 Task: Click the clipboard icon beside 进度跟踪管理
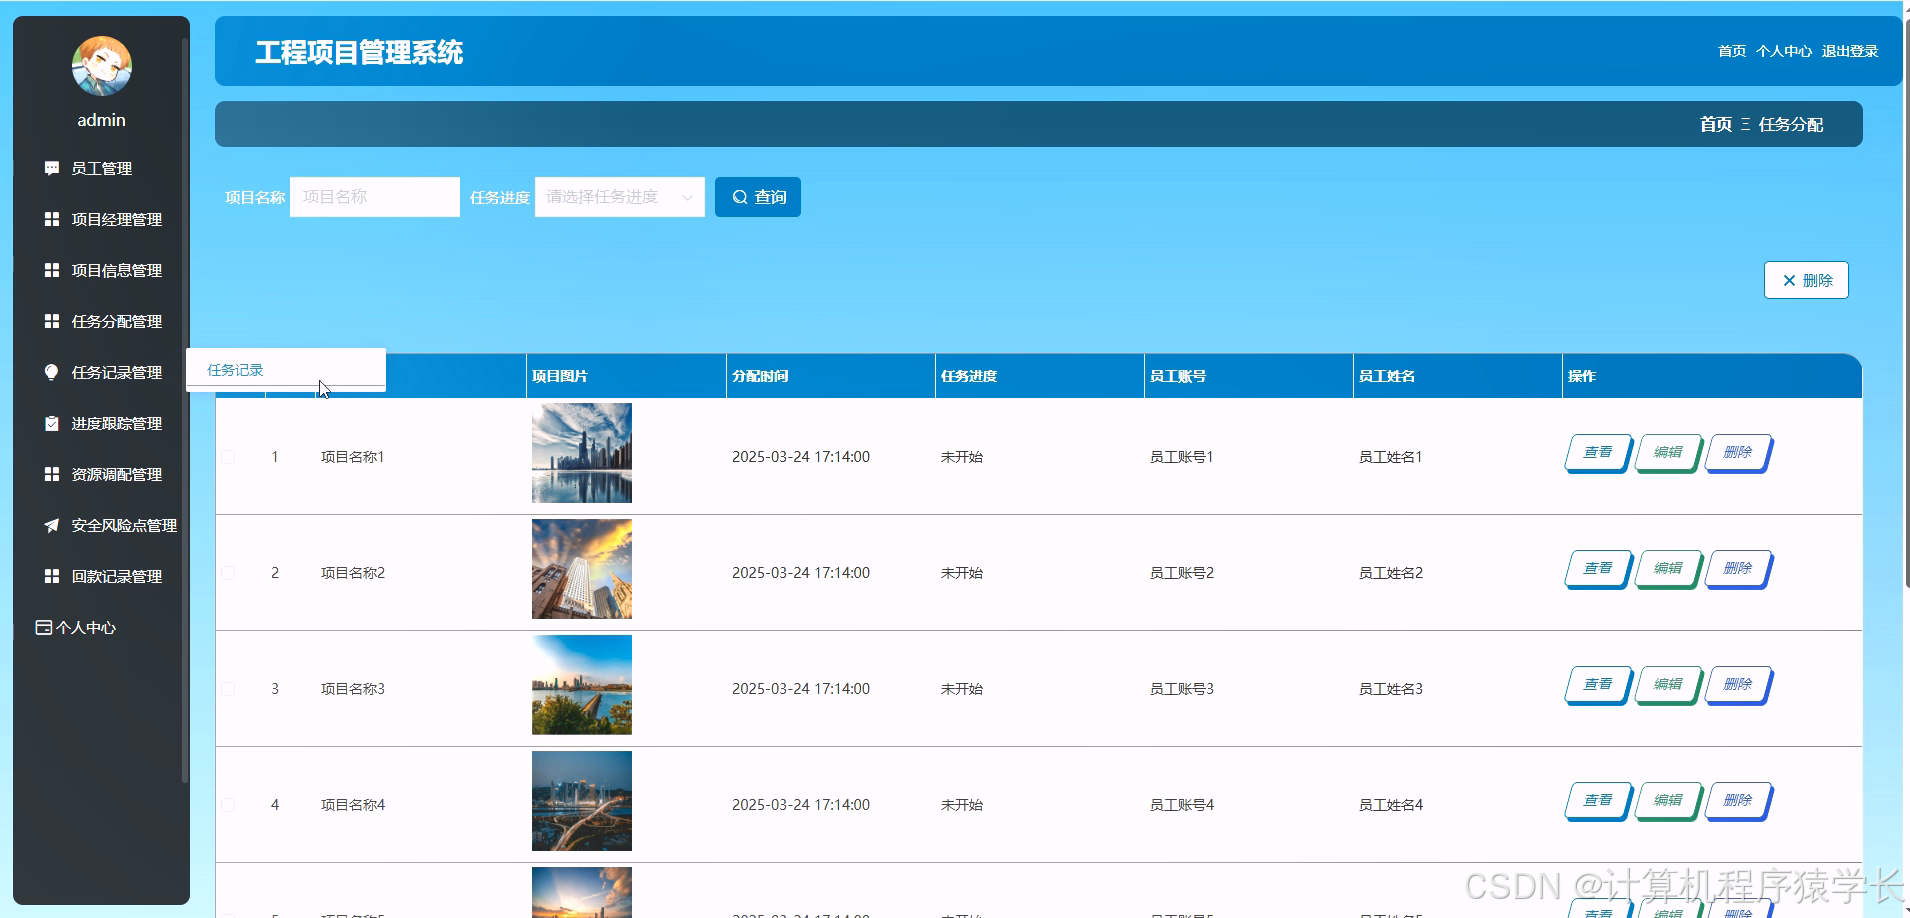coord(52,423)
